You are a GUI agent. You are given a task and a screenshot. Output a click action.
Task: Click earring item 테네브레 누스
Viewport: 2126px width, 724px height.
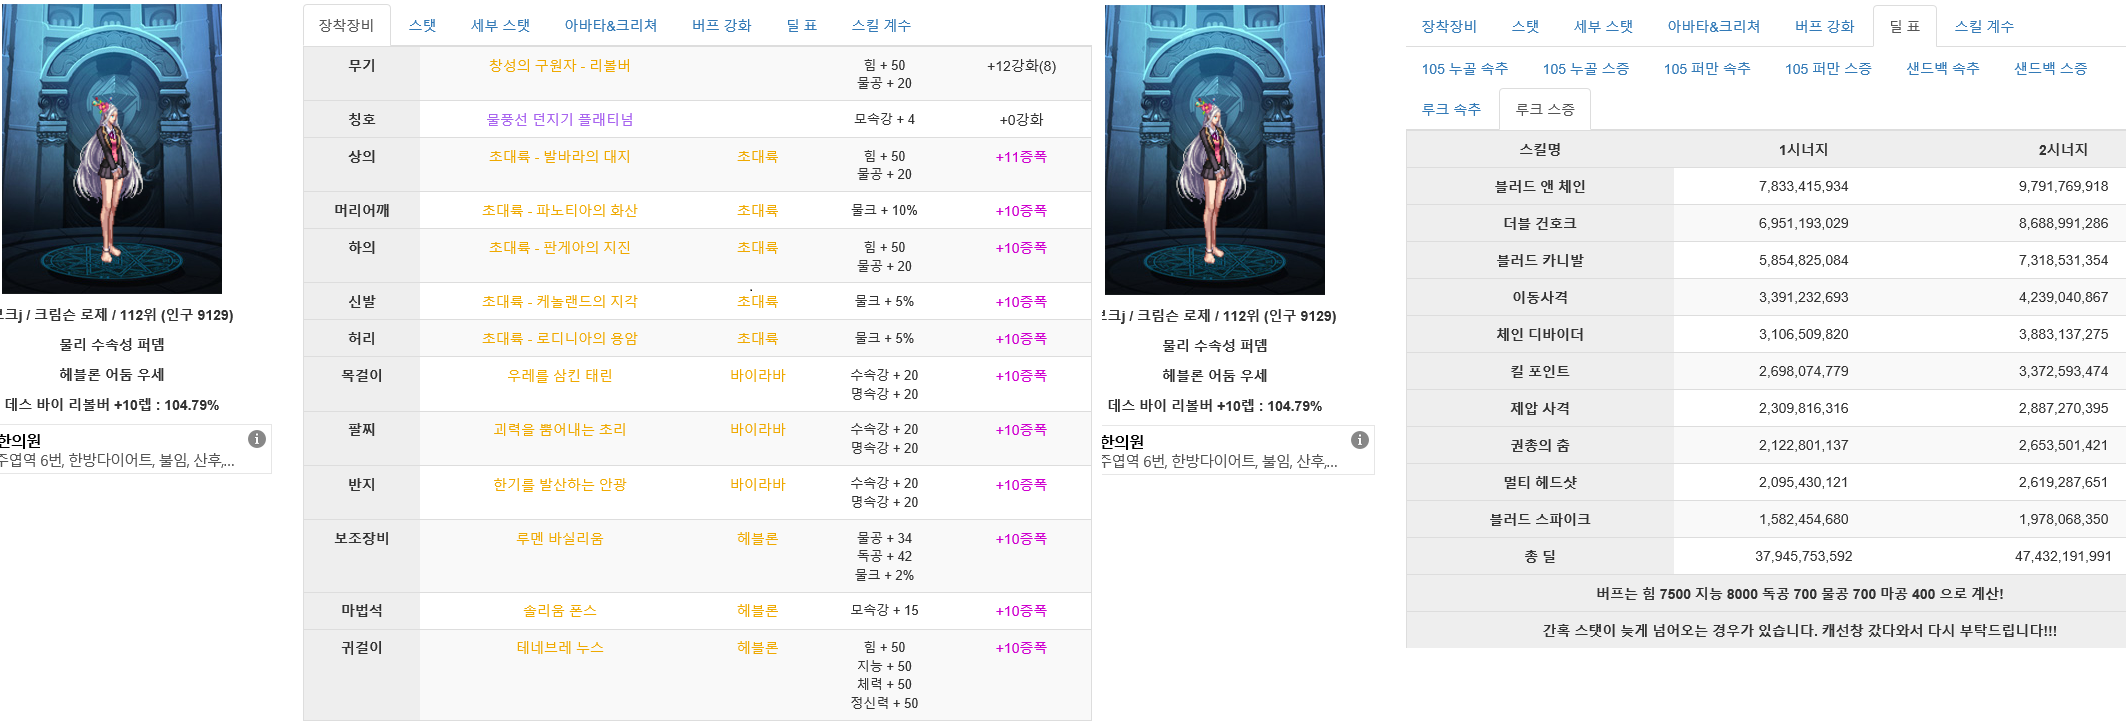pos(559,647)
